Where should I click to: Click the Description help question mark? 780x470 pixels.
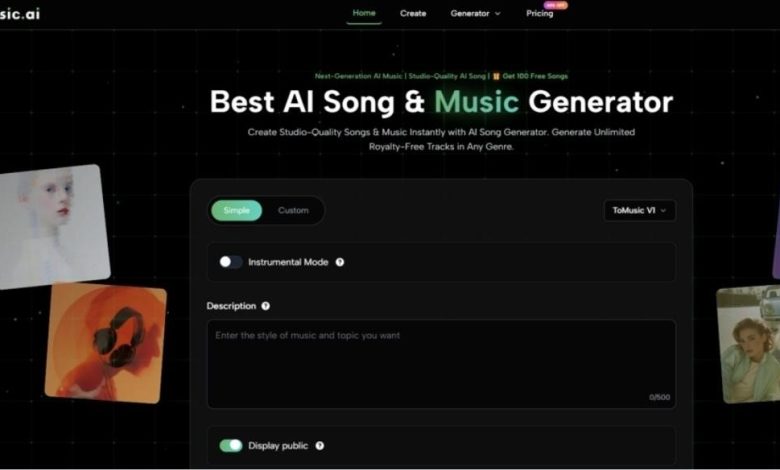266,306
